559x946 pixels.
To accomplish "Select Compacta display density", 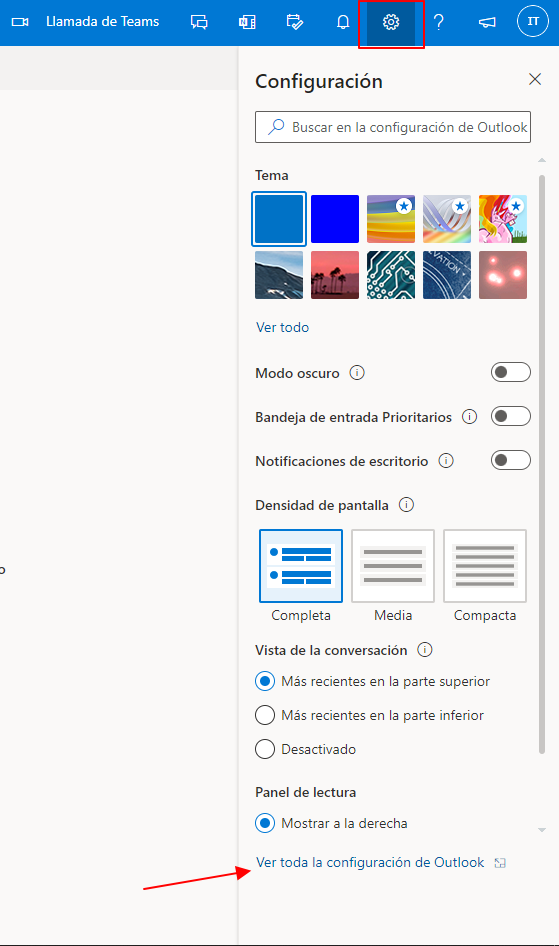I will coord(485,566).
